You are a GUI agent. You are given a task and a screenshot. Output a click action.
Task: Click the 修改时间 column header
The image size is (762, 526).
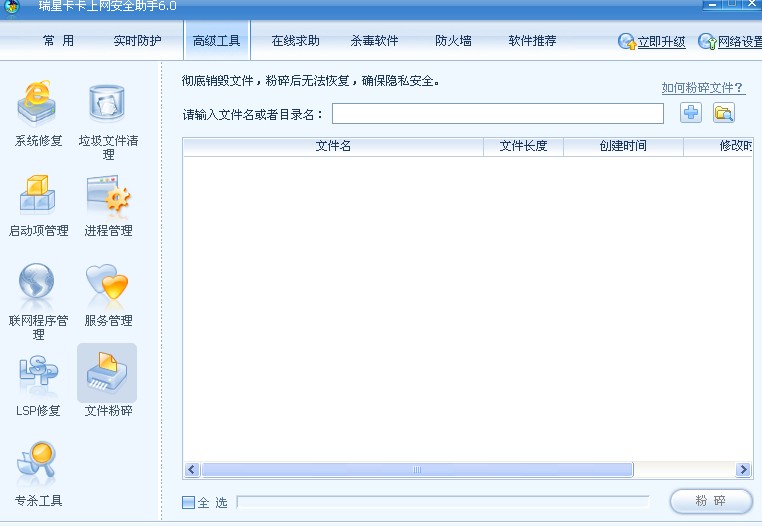pos(718,146)
